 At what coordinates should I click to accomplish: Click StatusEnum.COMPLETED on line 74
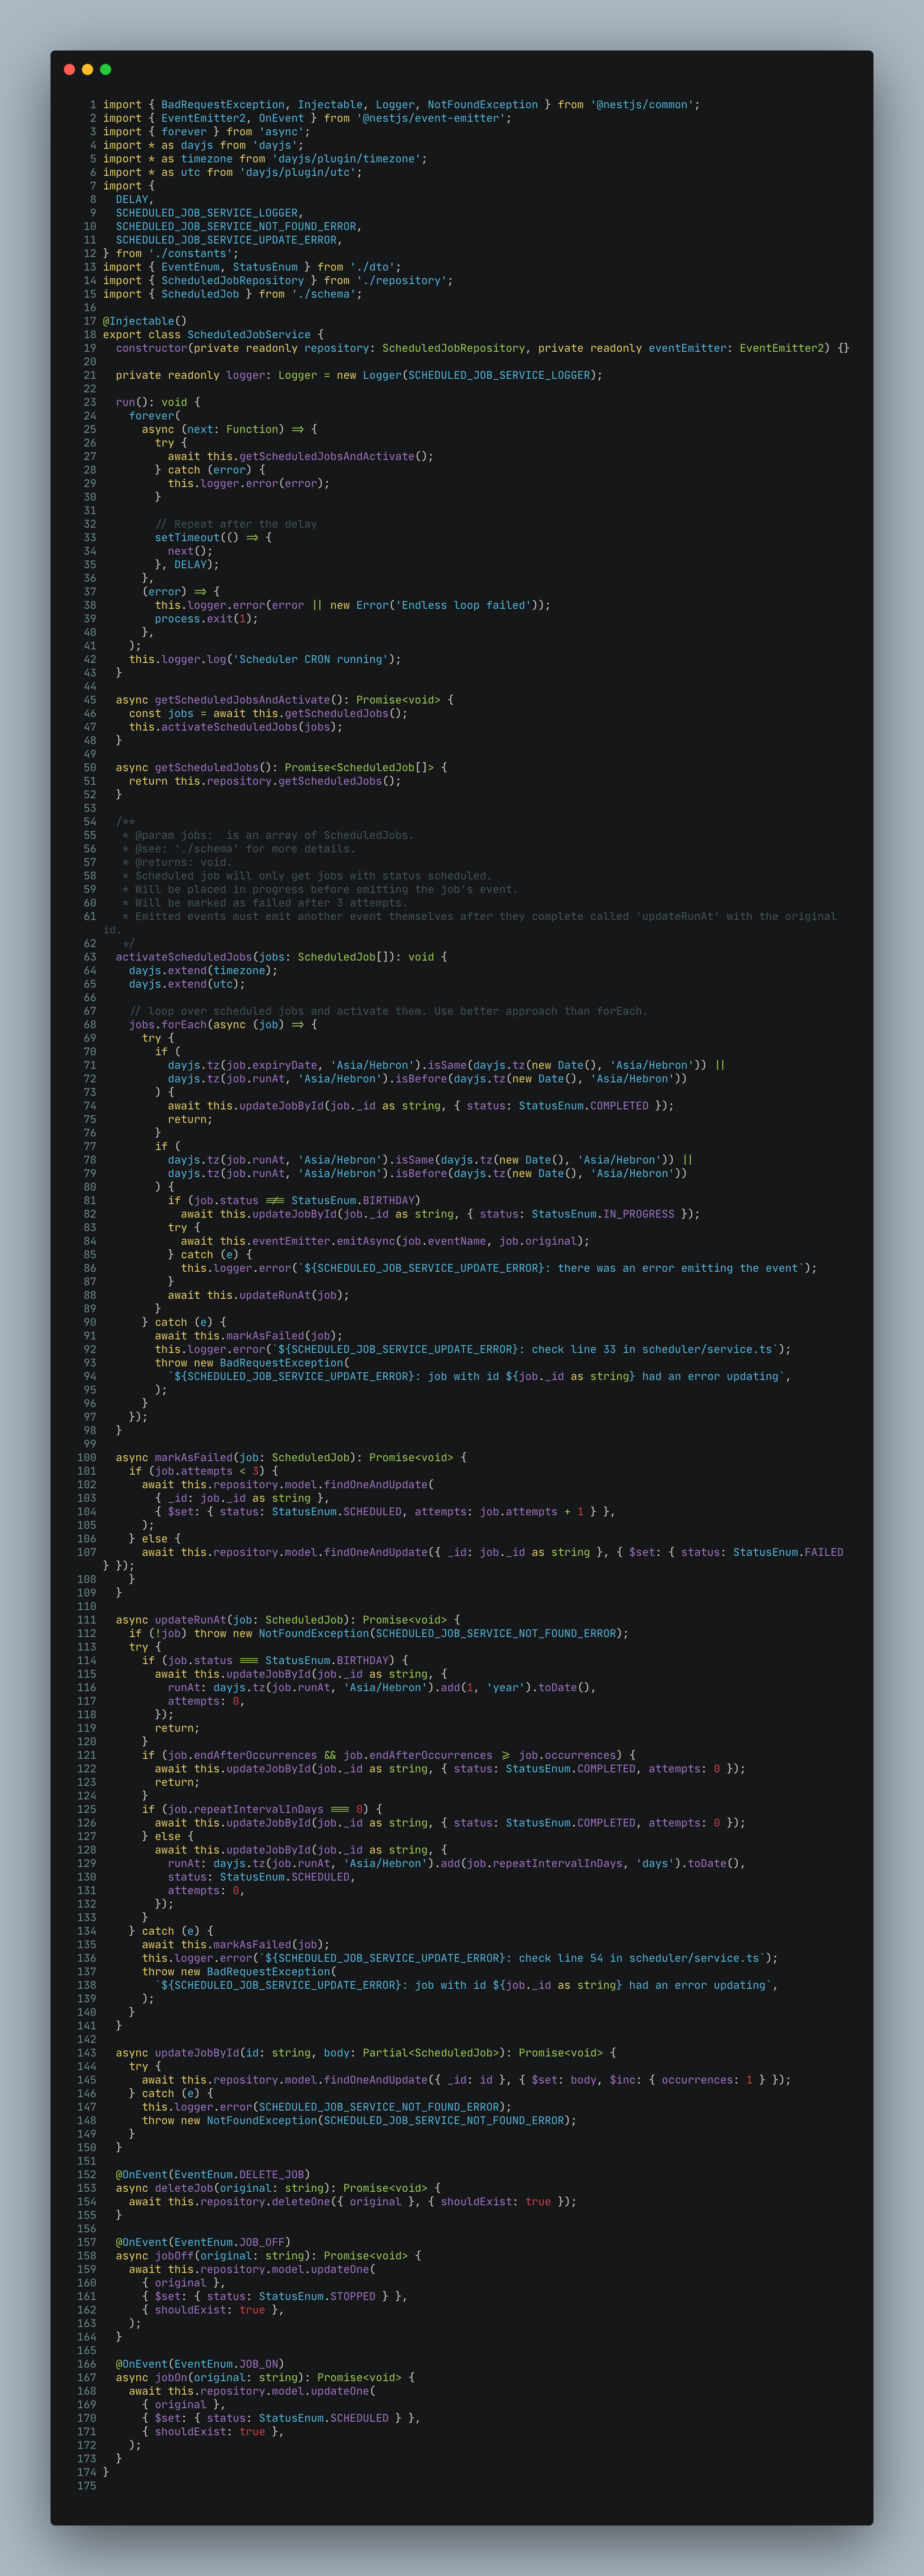(583, 1106)
